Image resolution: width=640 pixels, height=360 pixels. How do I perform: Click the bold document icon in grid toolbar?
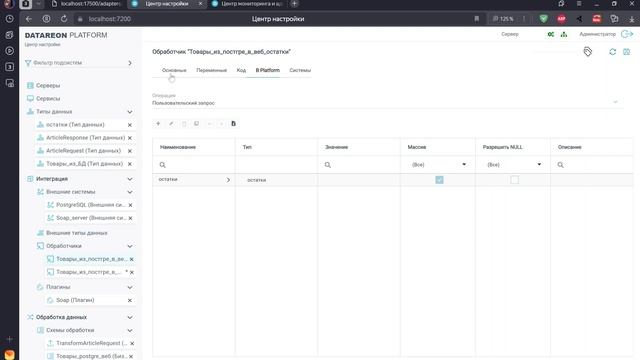click(233, 124)
